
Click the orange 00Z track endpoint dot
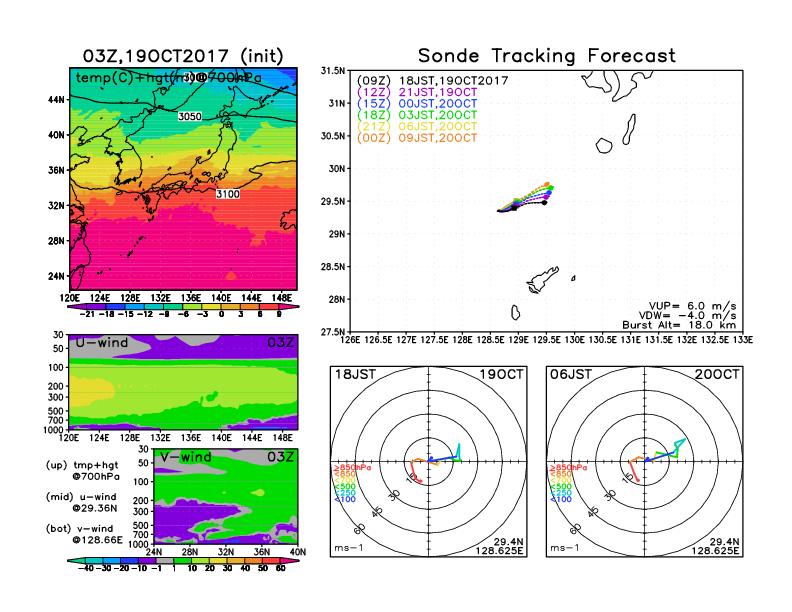click(547, 184)
